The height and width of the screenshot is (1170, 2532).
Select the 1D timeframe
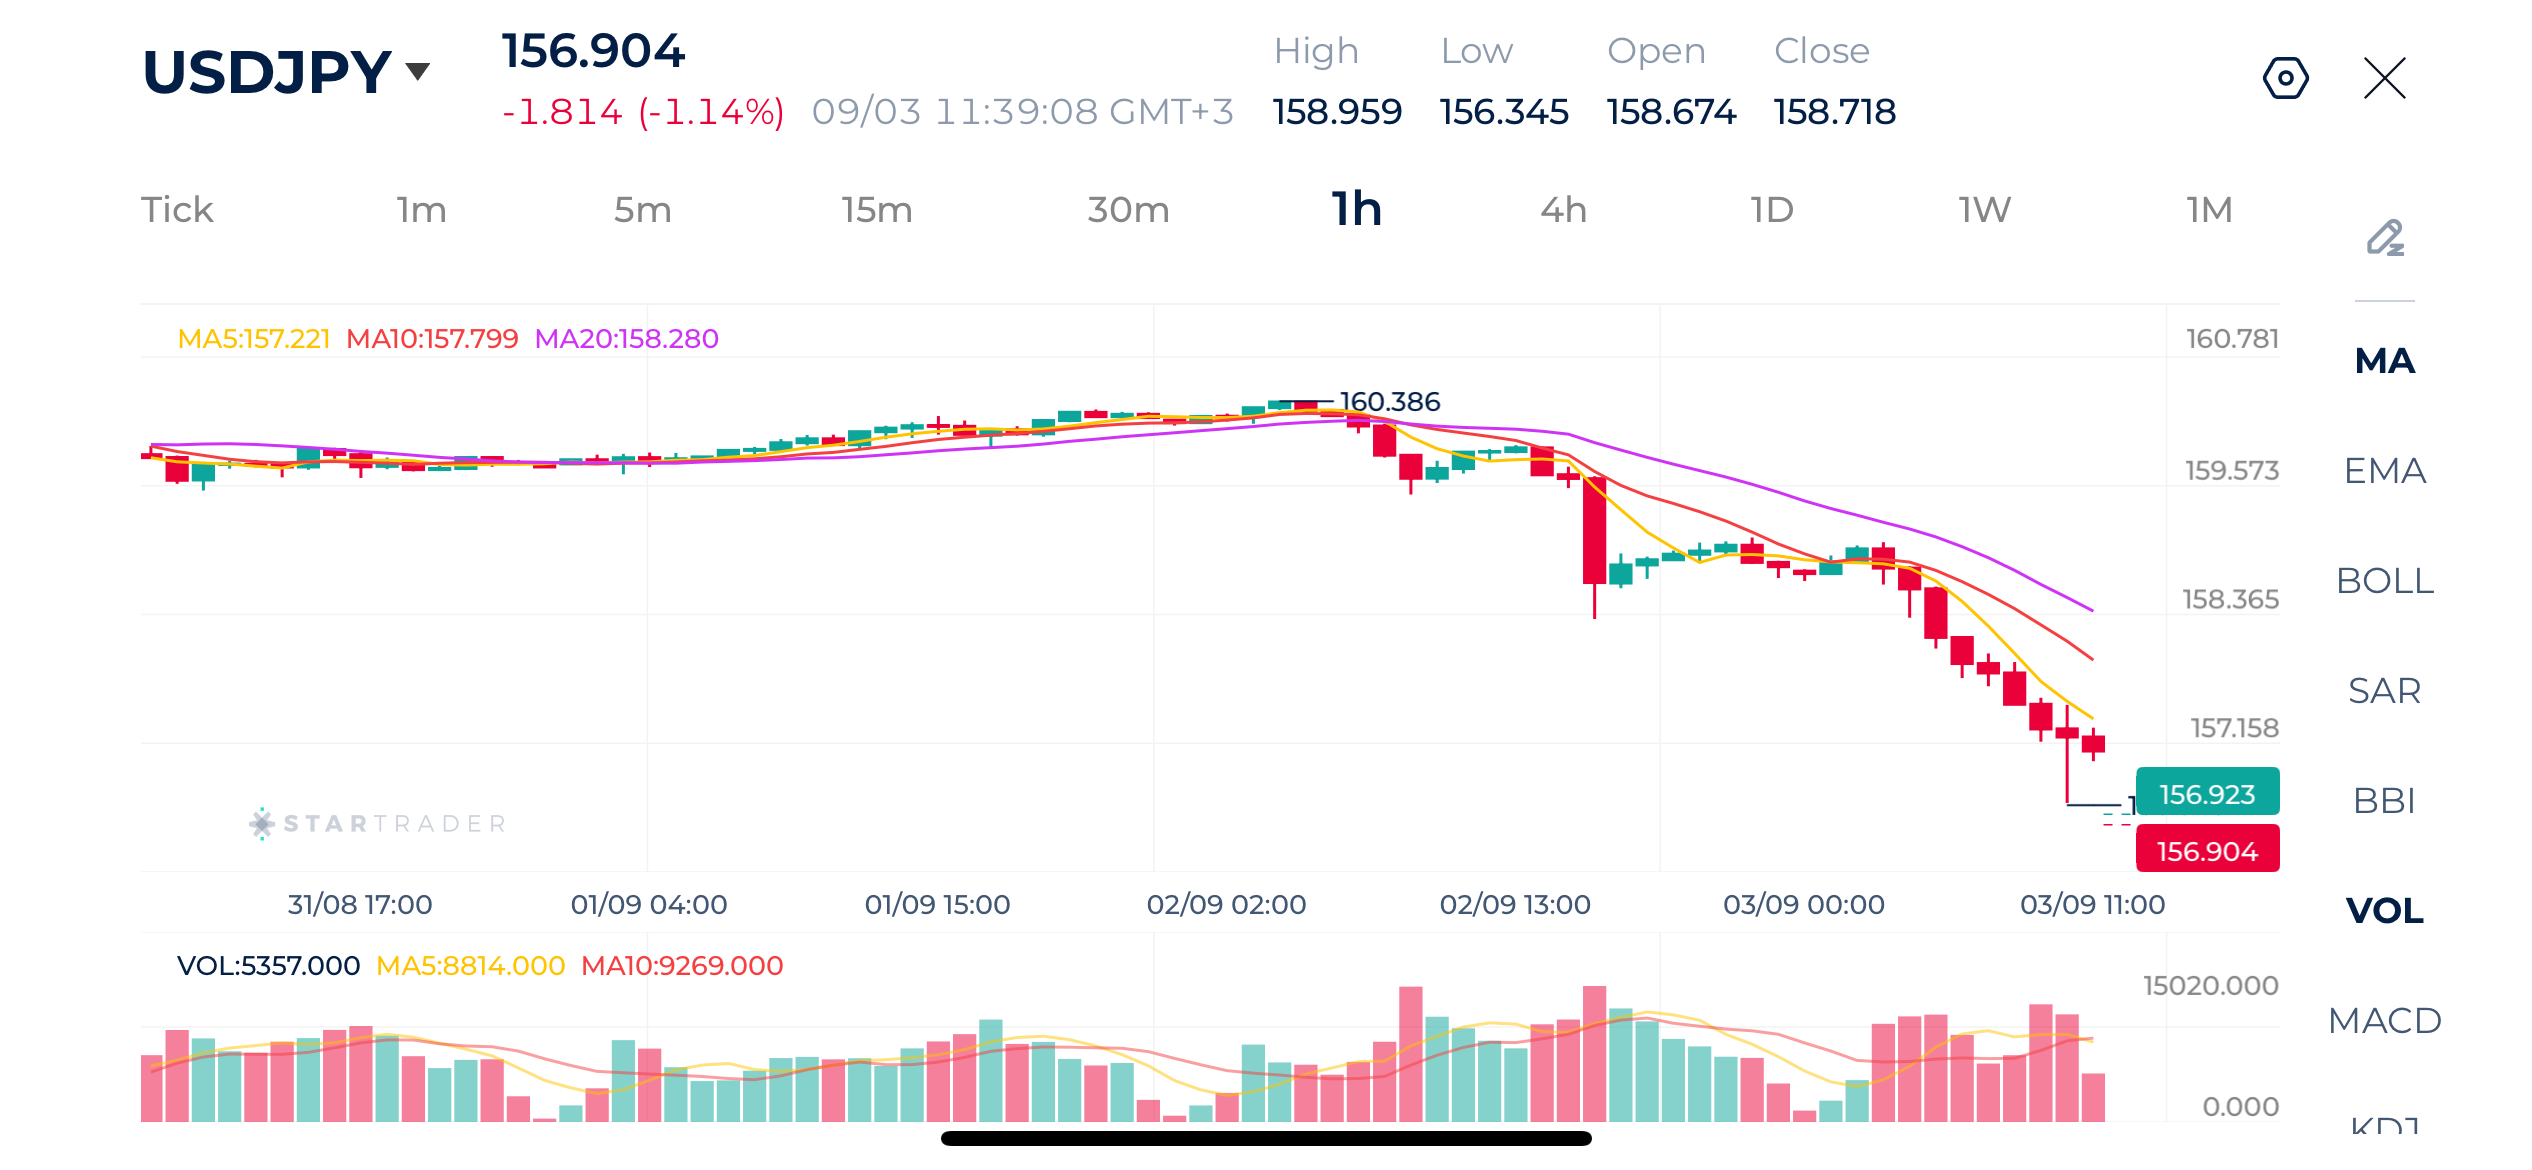[x=1771, y=210]
